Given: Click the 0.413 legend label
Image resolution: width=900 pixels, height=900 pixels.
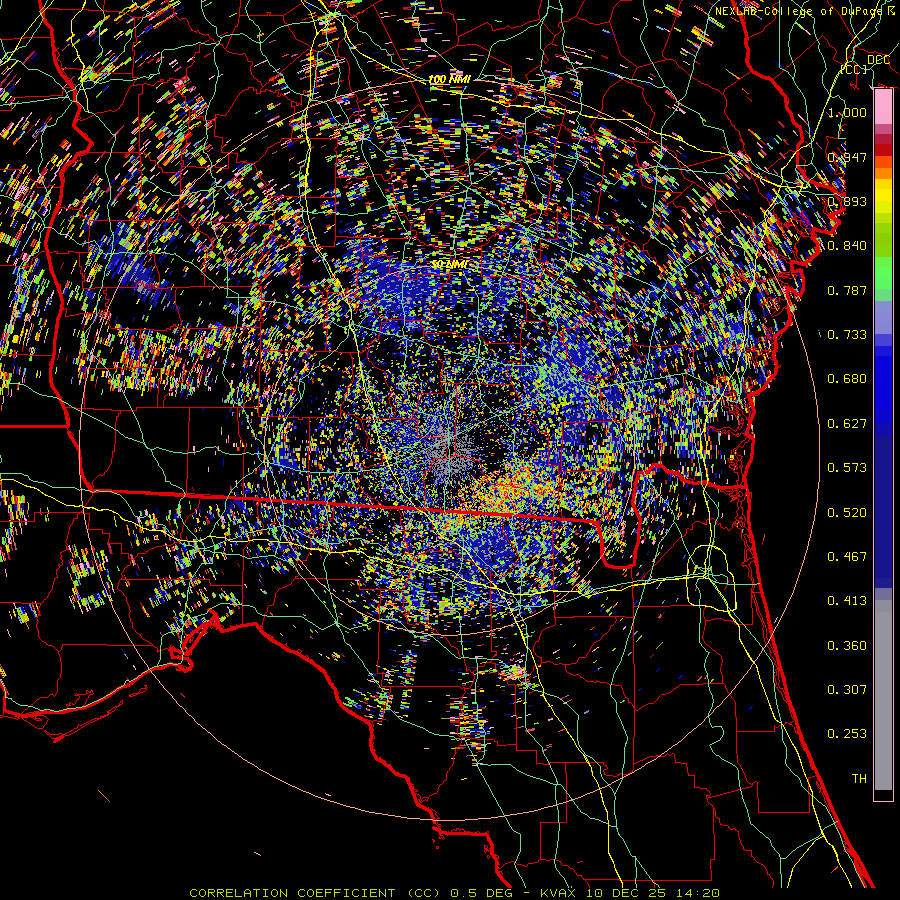Looking at the screenshot, I should 847,600.
